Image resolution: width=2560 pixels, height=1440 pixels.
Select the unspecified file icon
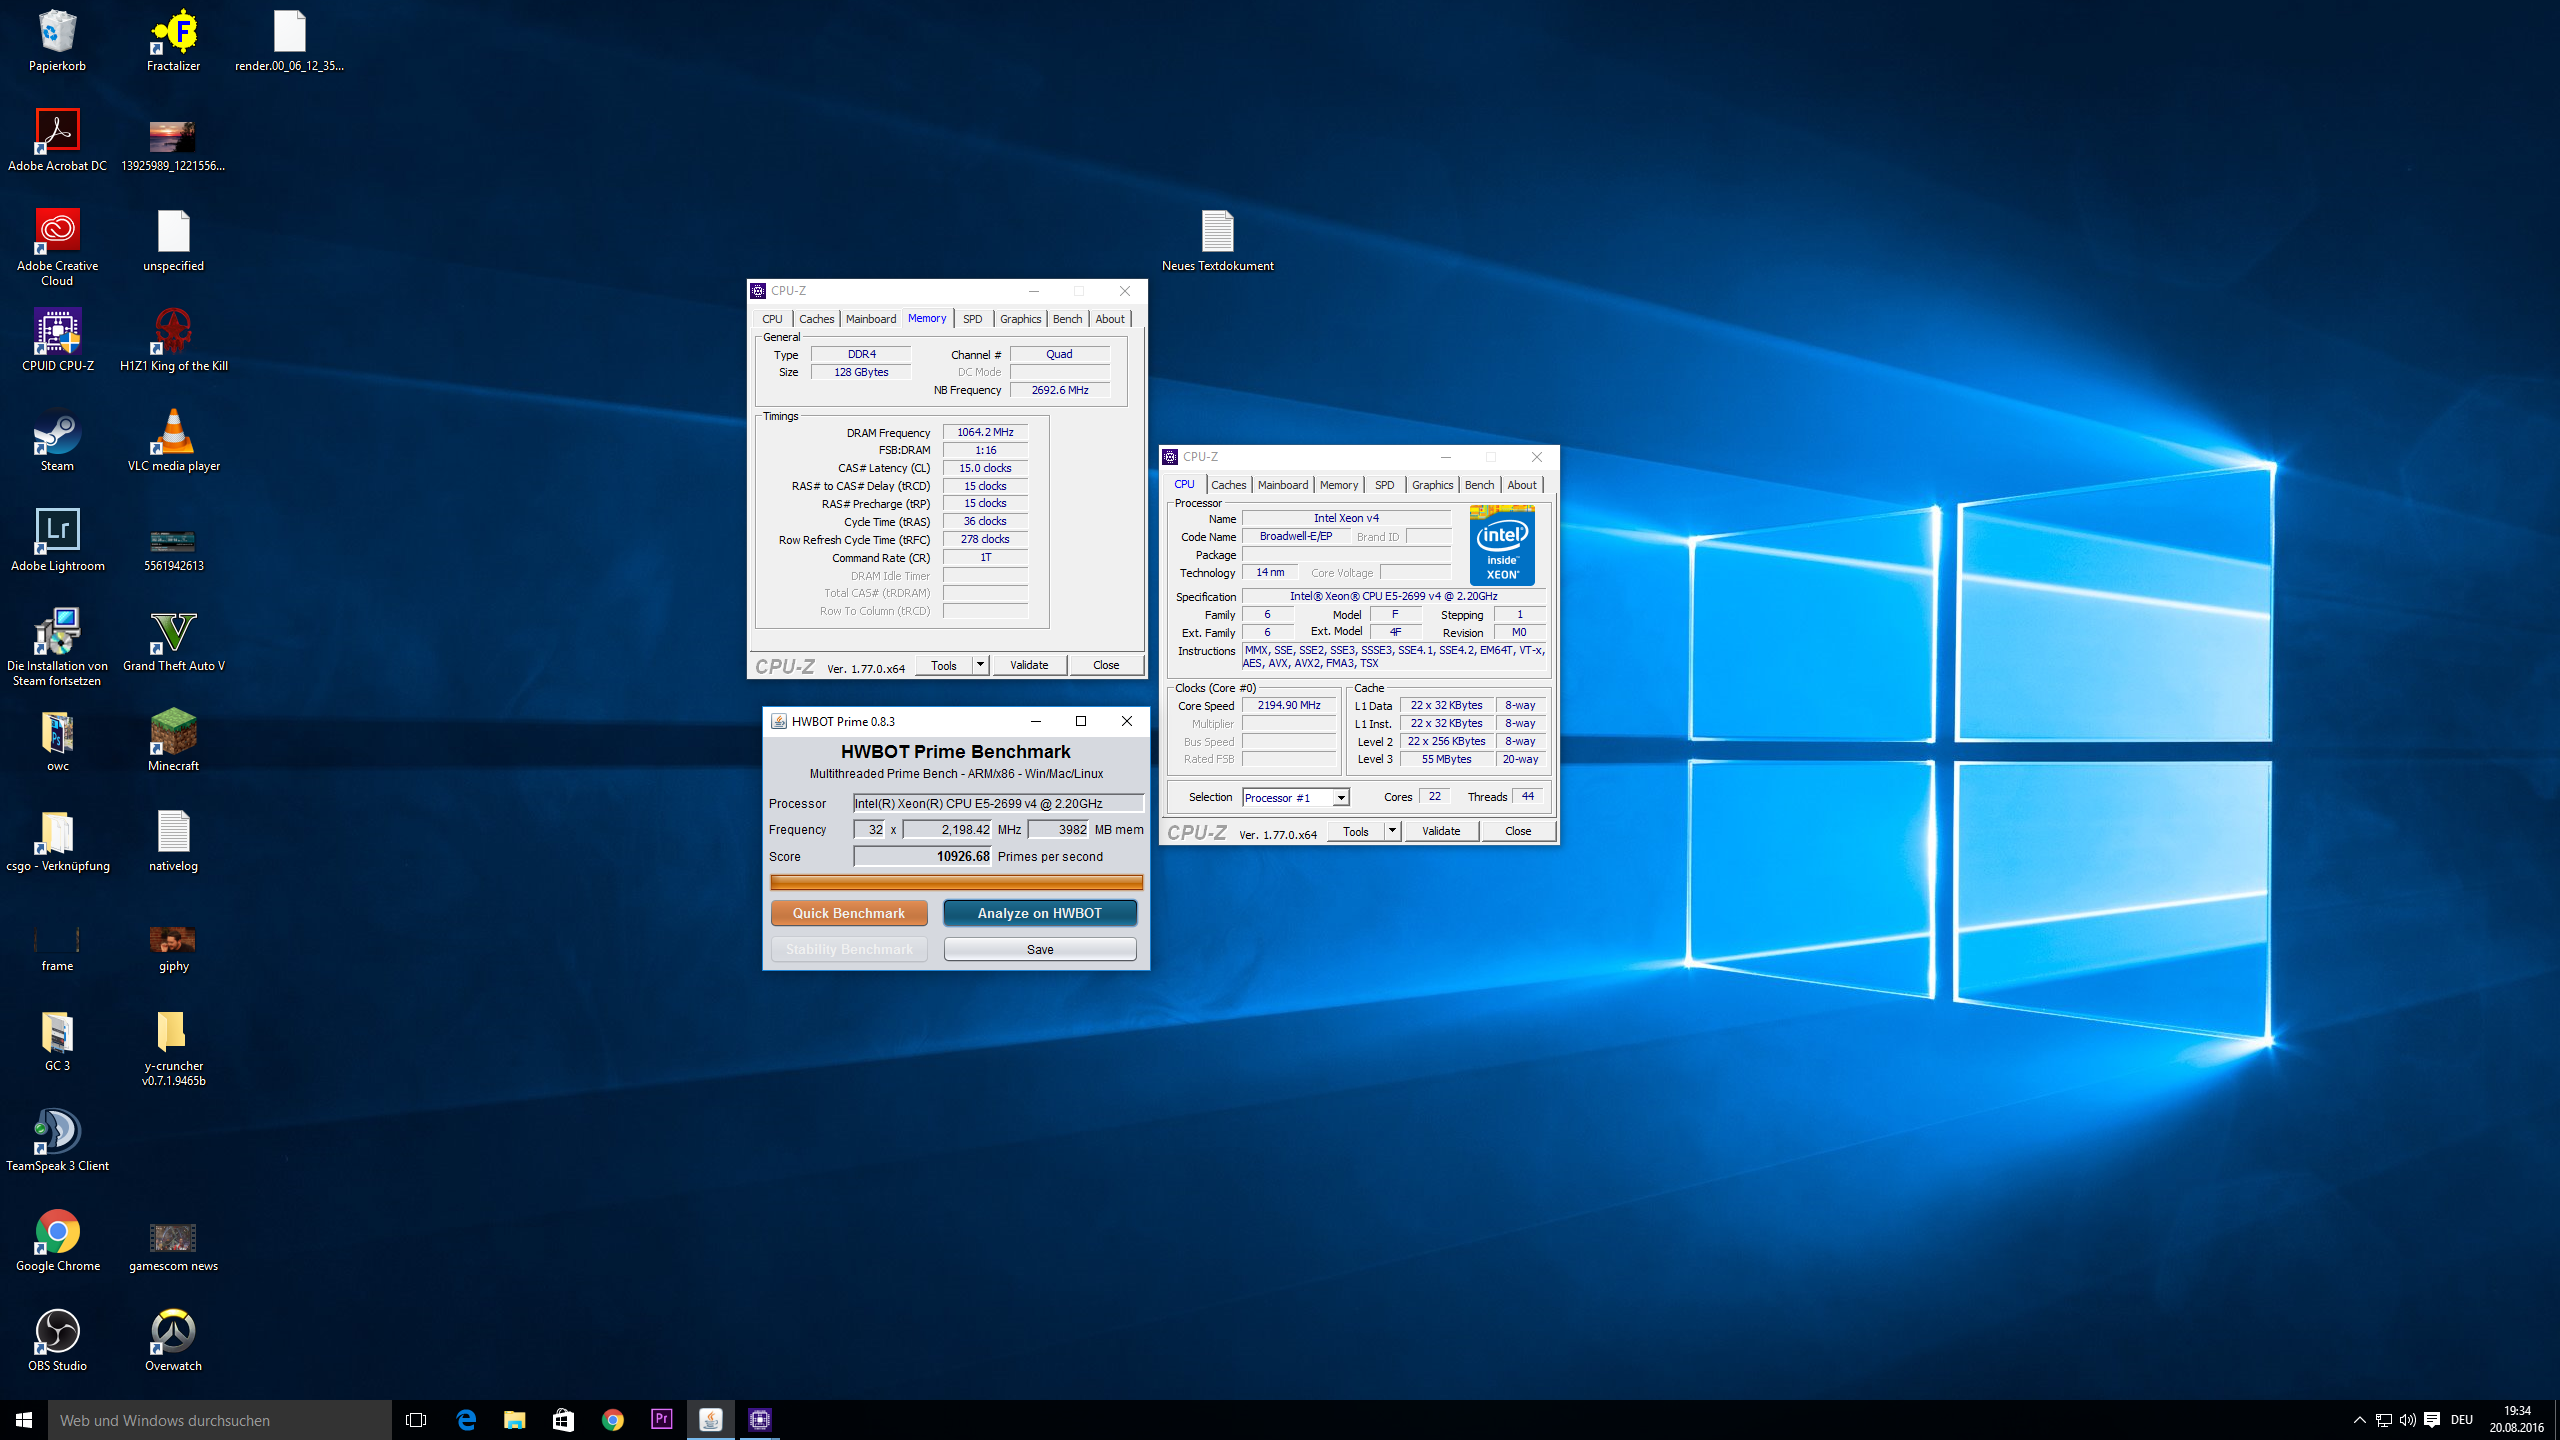pos(173,241)
